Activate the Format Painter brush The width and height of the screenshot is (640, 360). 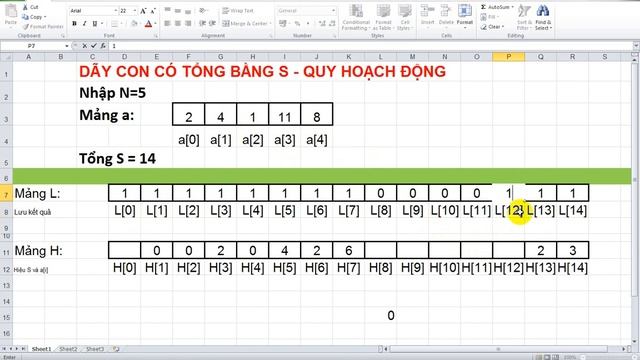[x=43, y=27]
